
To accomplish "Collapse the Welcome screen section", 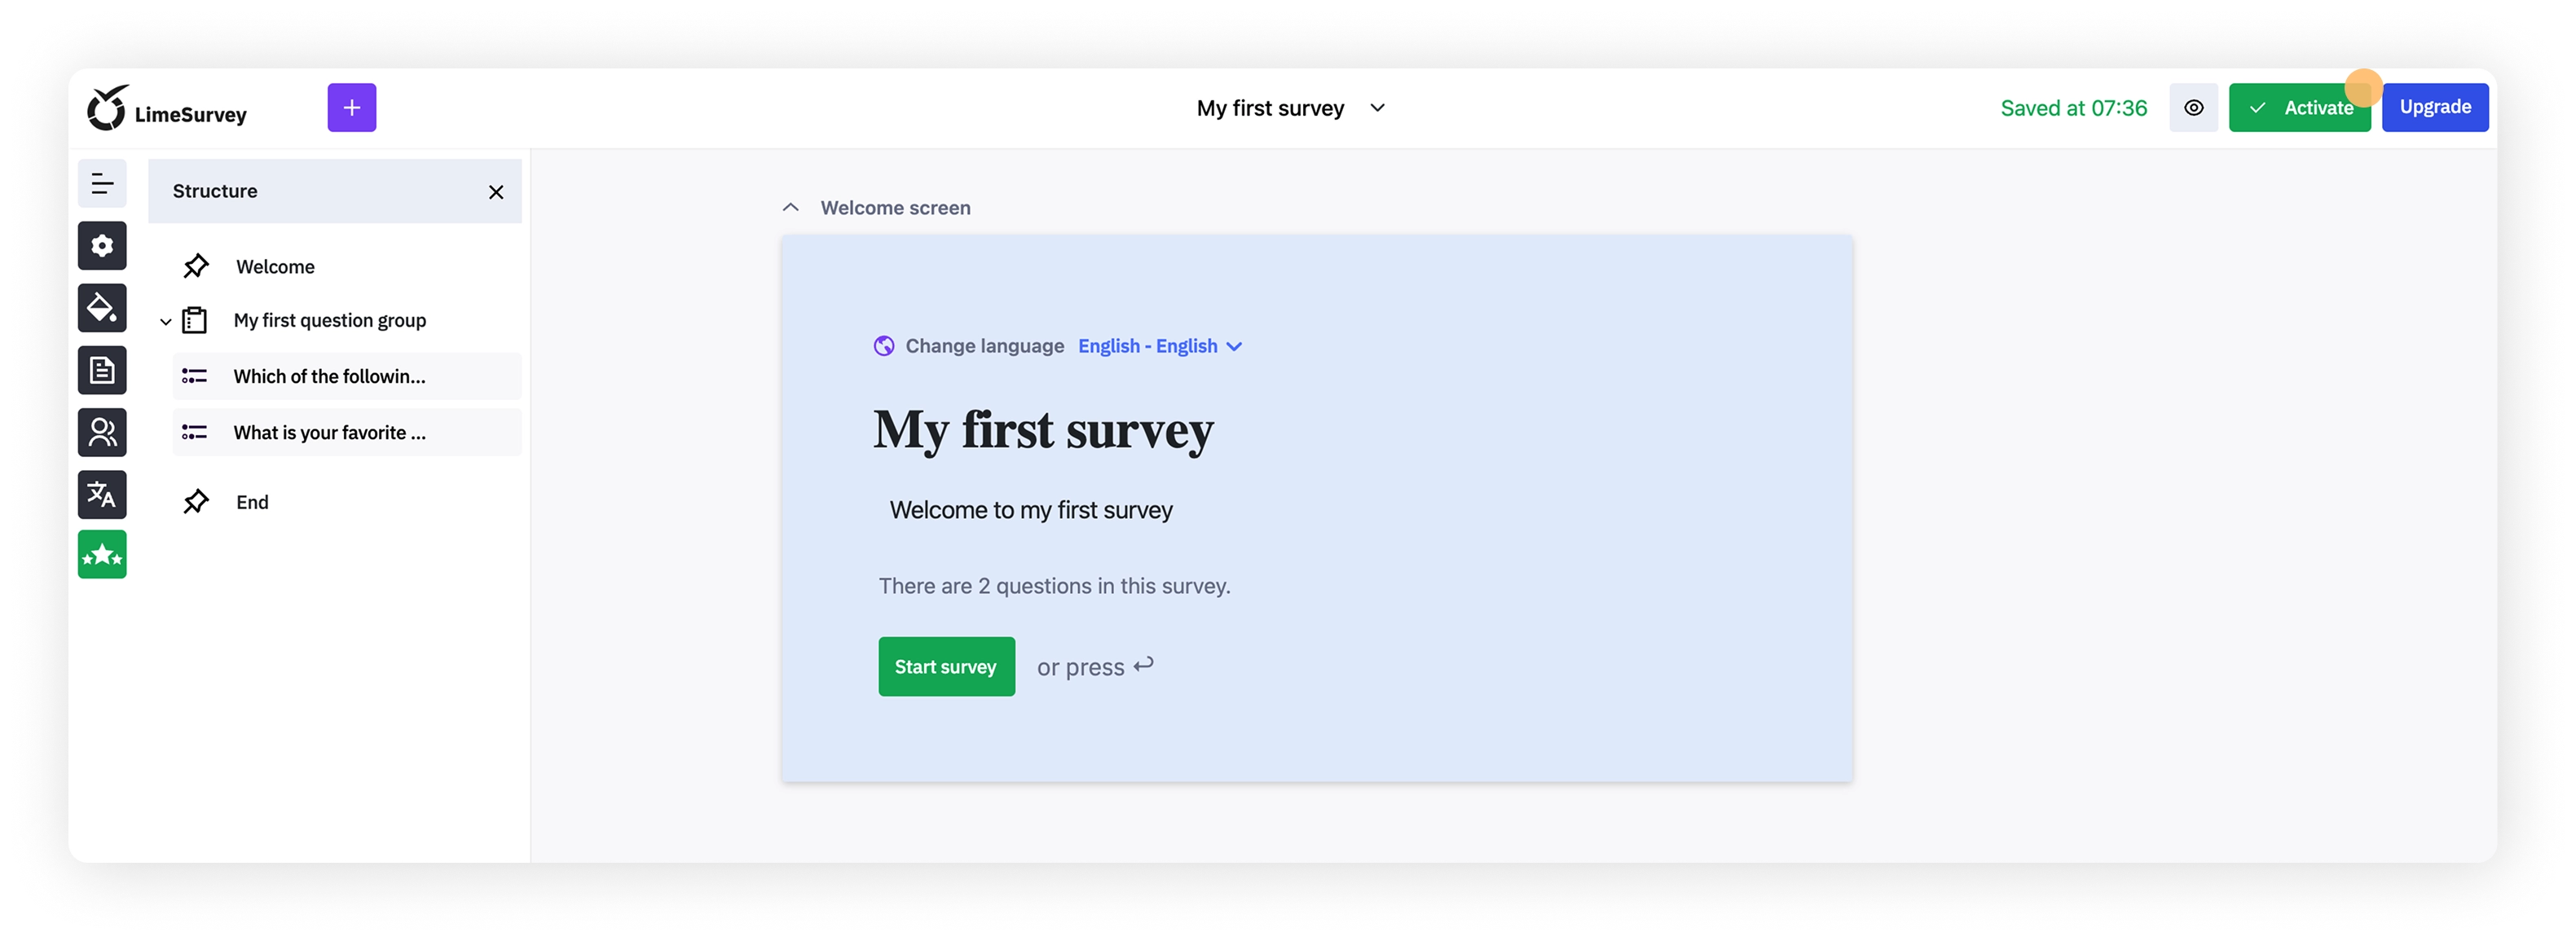I will [790, 208].
